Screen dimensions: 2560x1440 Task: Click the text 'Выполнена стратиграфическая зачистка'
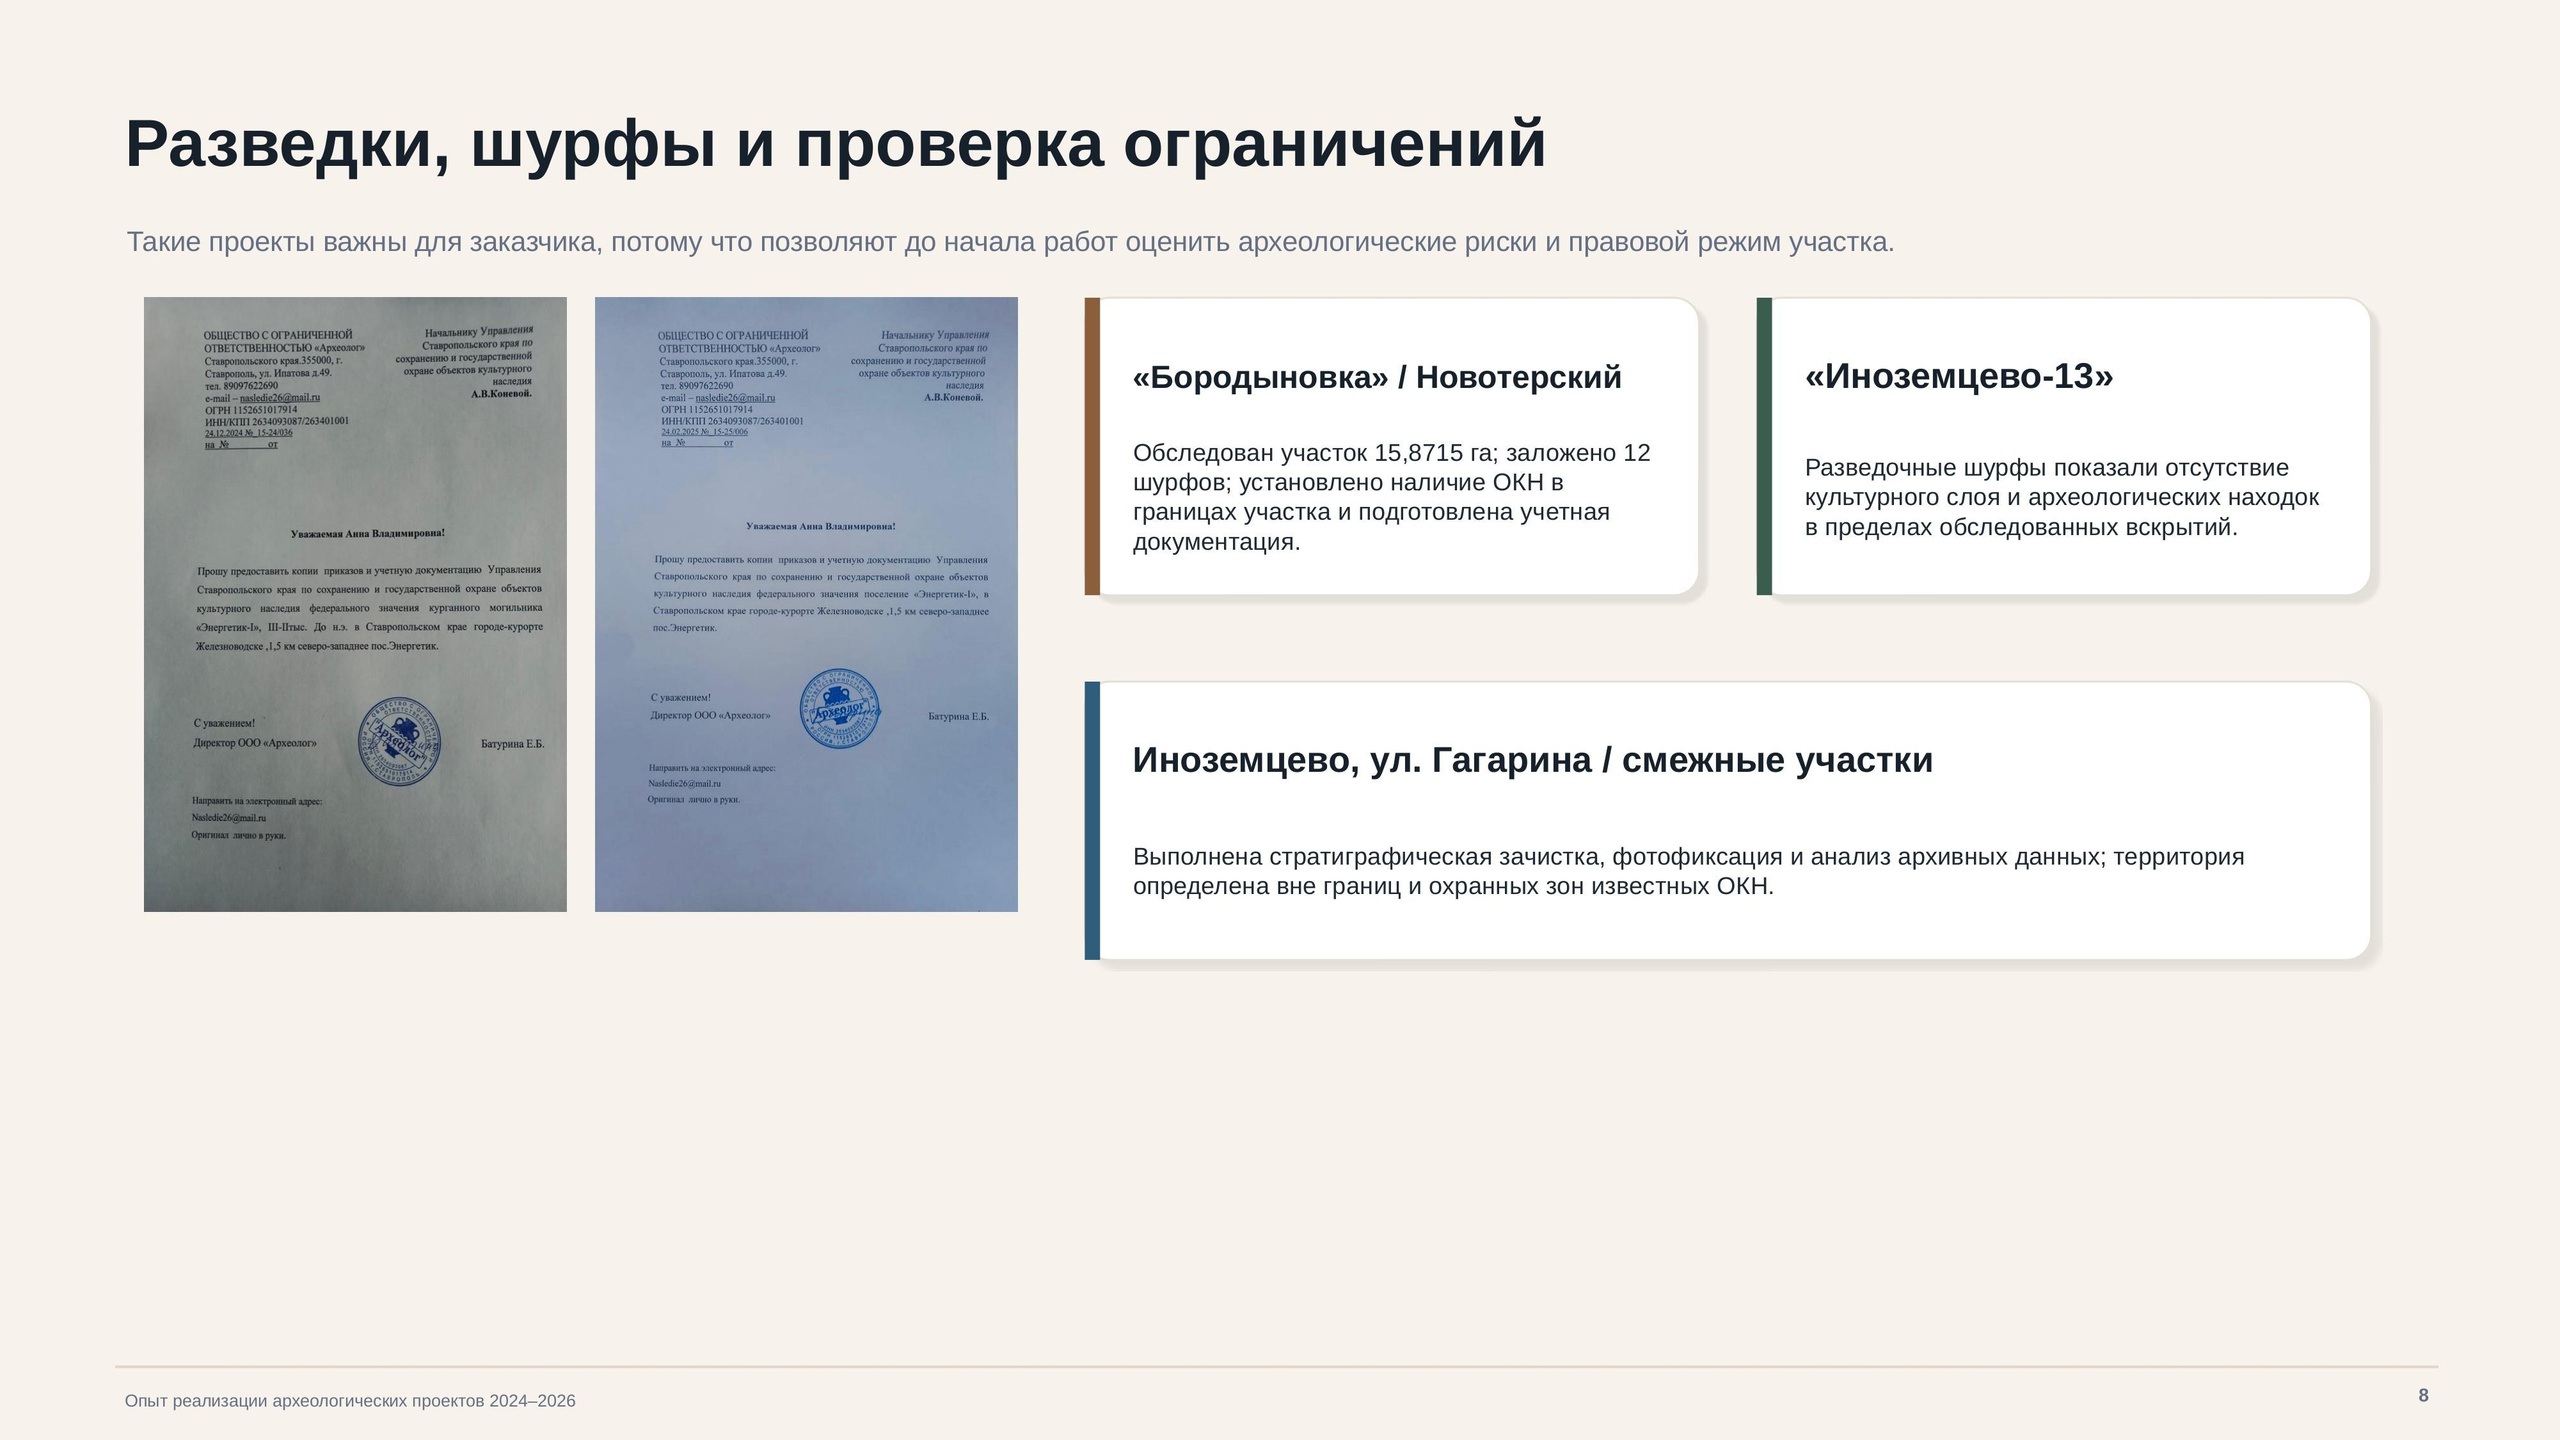pyautogui.click(x=1368, y=857)
